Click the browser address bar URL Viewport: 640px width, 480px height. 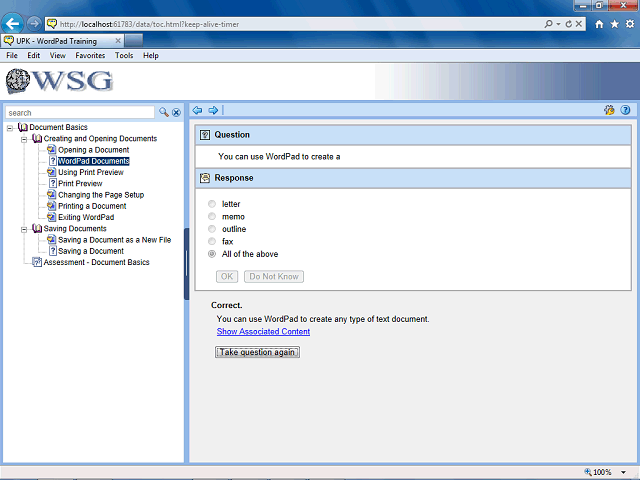(x=149, y=24)
